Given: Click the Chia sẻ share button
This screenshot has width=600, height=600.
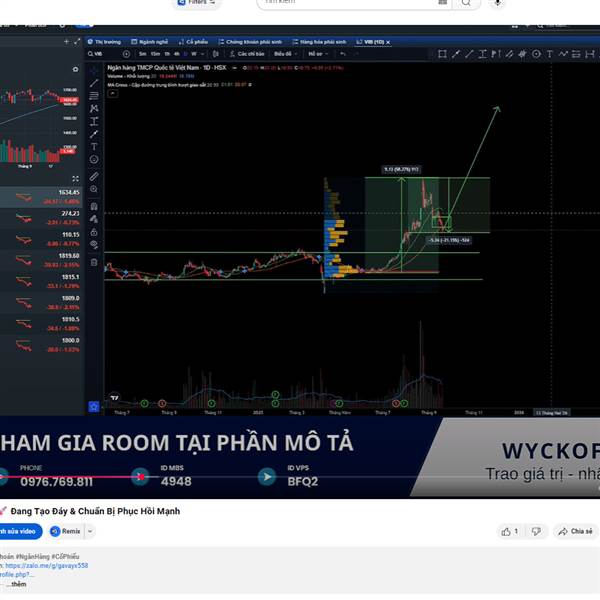Looking at the screenshot, I should (576, 532).
